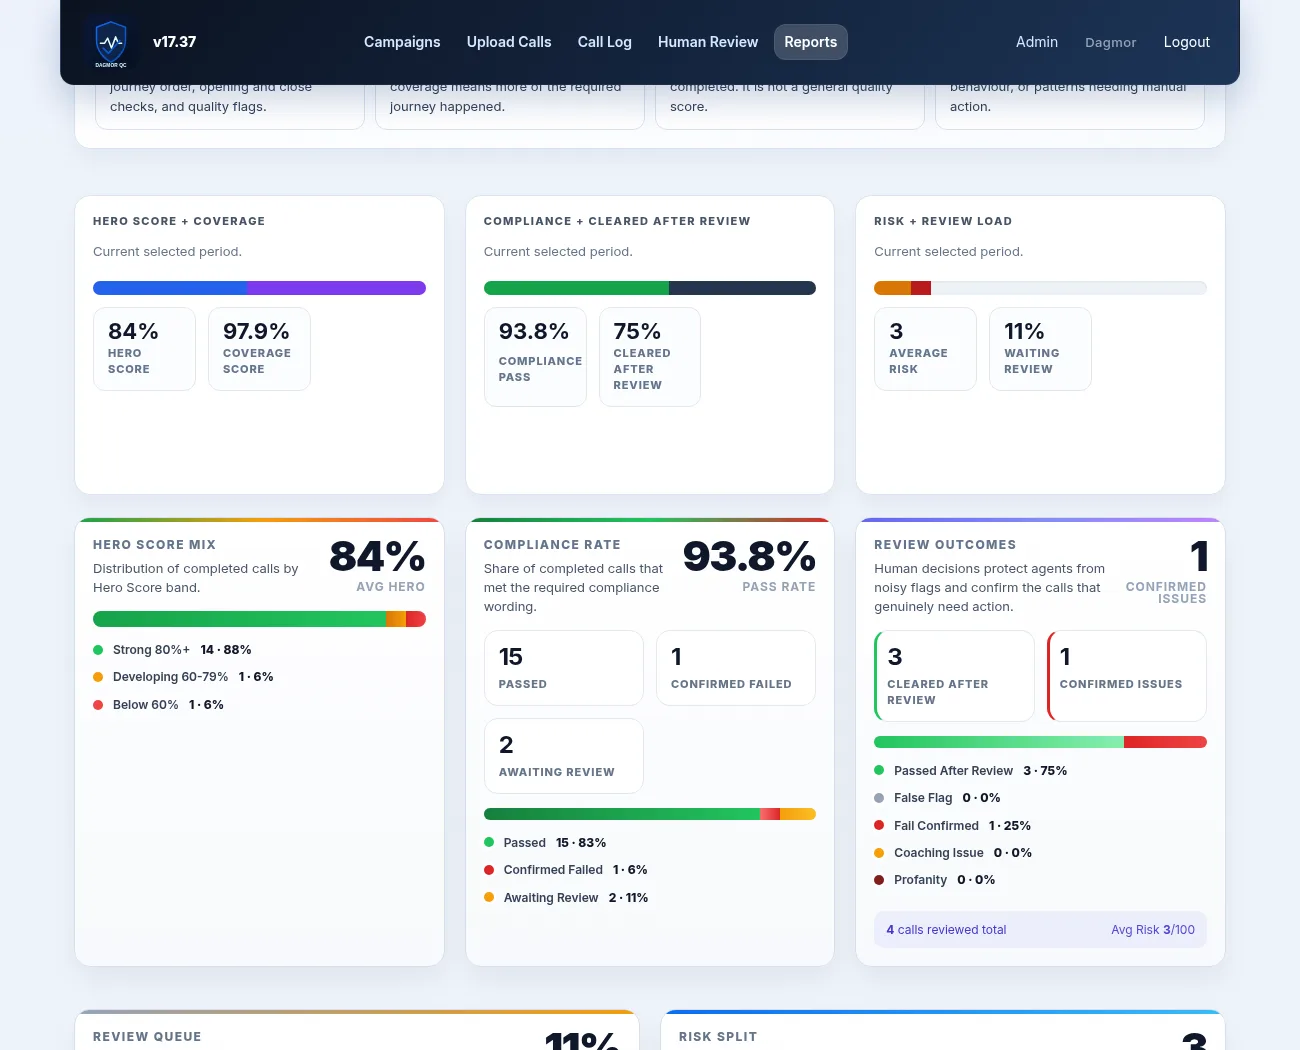This screenshot has height=1050, width=1300.
Task: Select the Reports nav item
Action: coord(811,42)
